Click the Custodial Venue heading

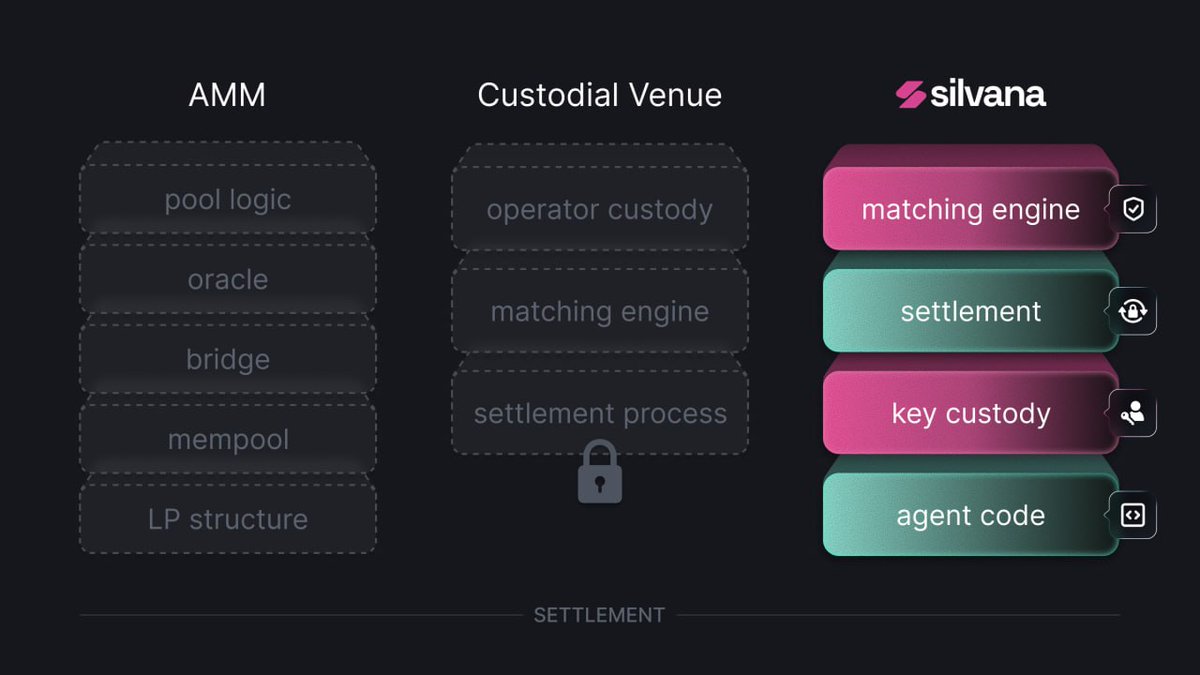600,95
